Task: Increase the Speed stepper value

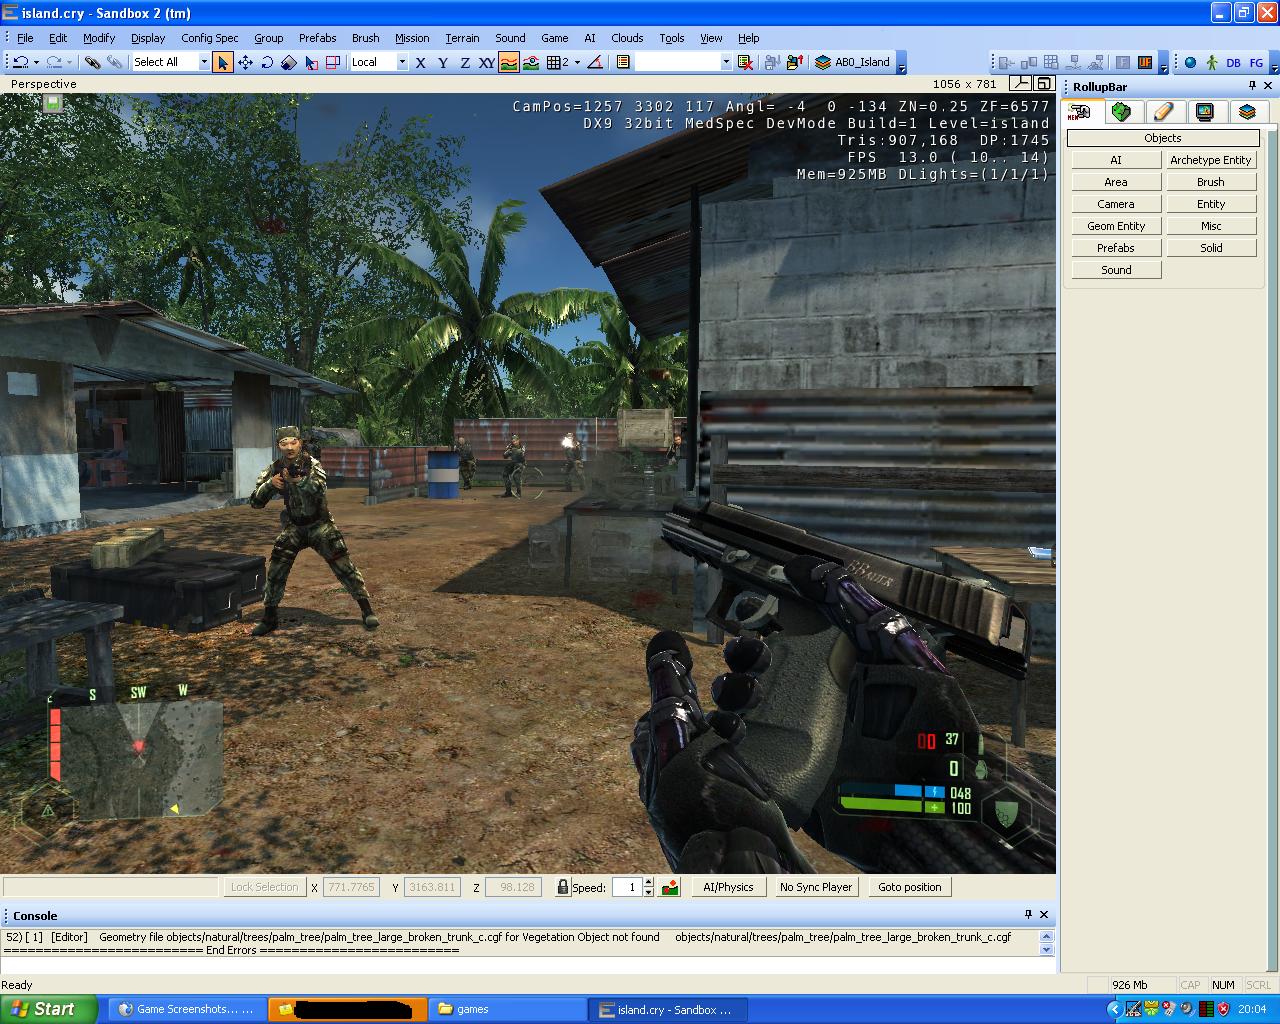Action: click(649, 882)
